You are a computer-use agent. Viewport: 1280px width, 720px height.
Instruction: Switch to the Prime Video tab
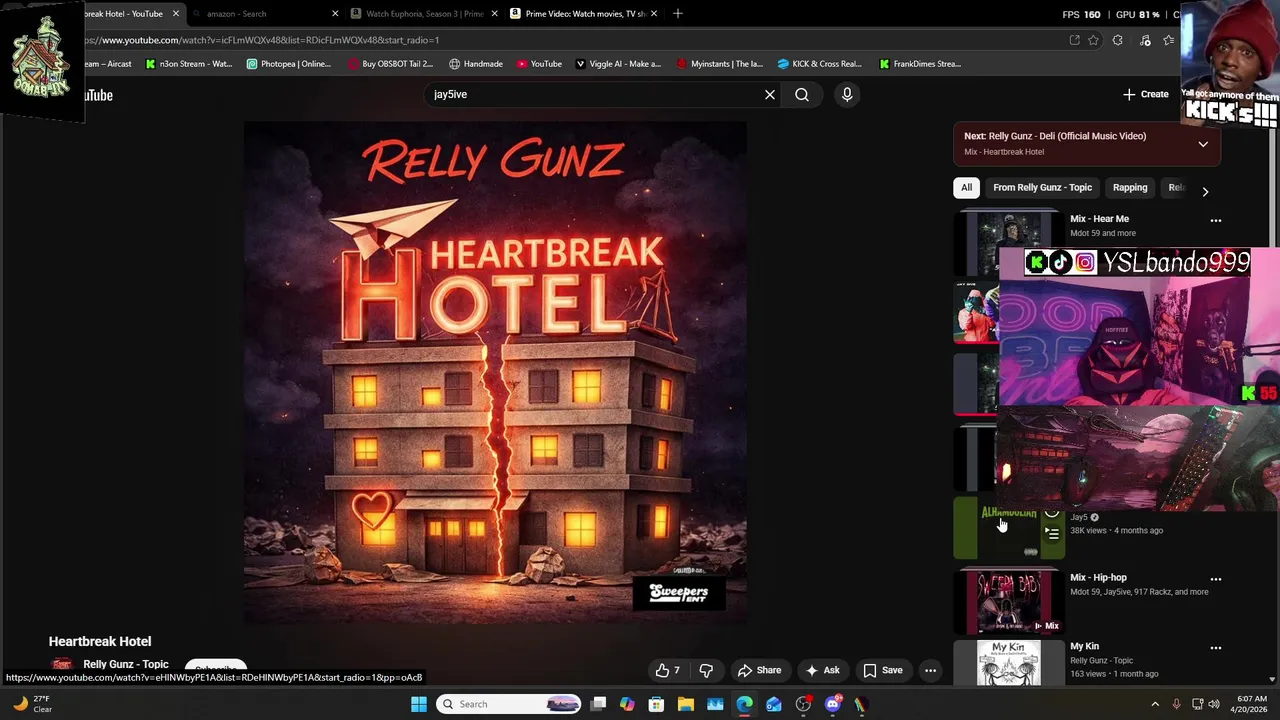(x=580, y=14)
